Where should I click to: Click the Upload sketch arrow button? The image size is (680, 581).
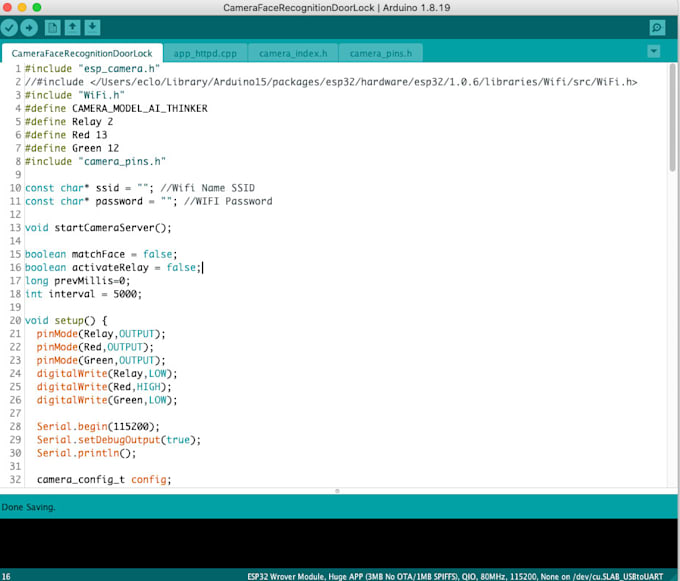pyautogui.click(x=29, y=28)
